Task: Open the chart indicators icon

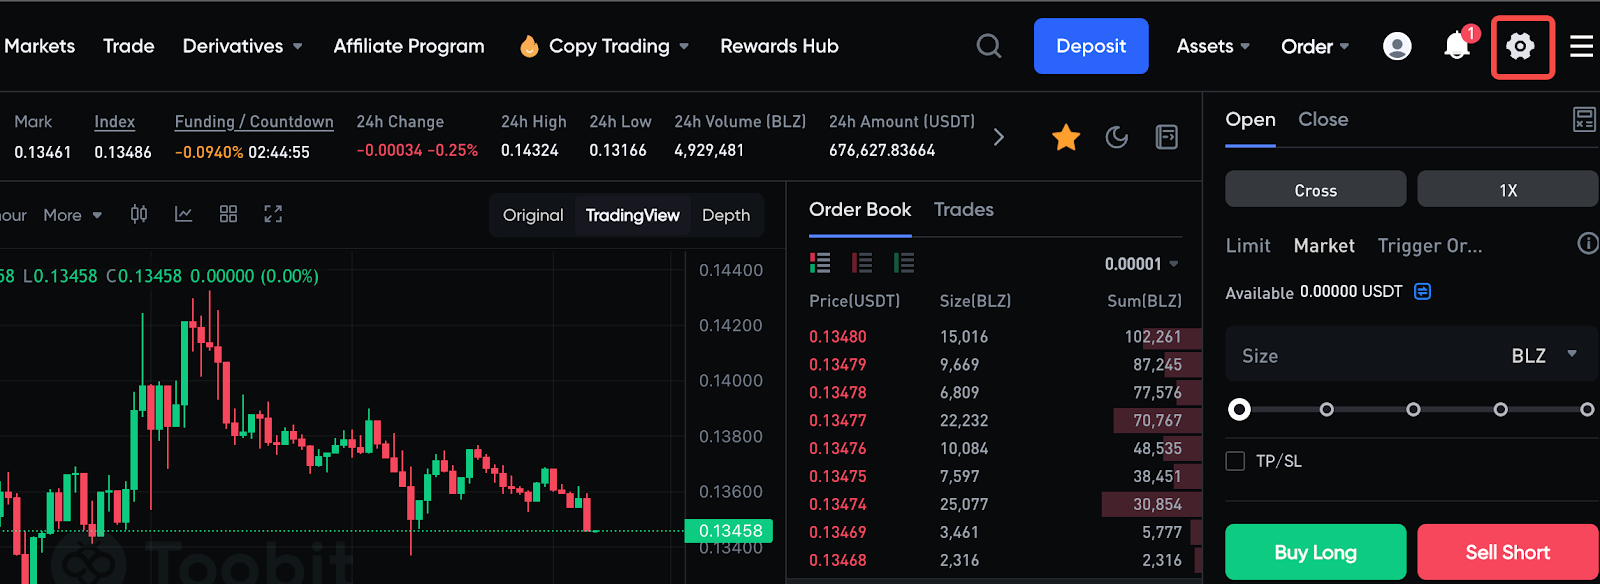Action: coord(183,214)
